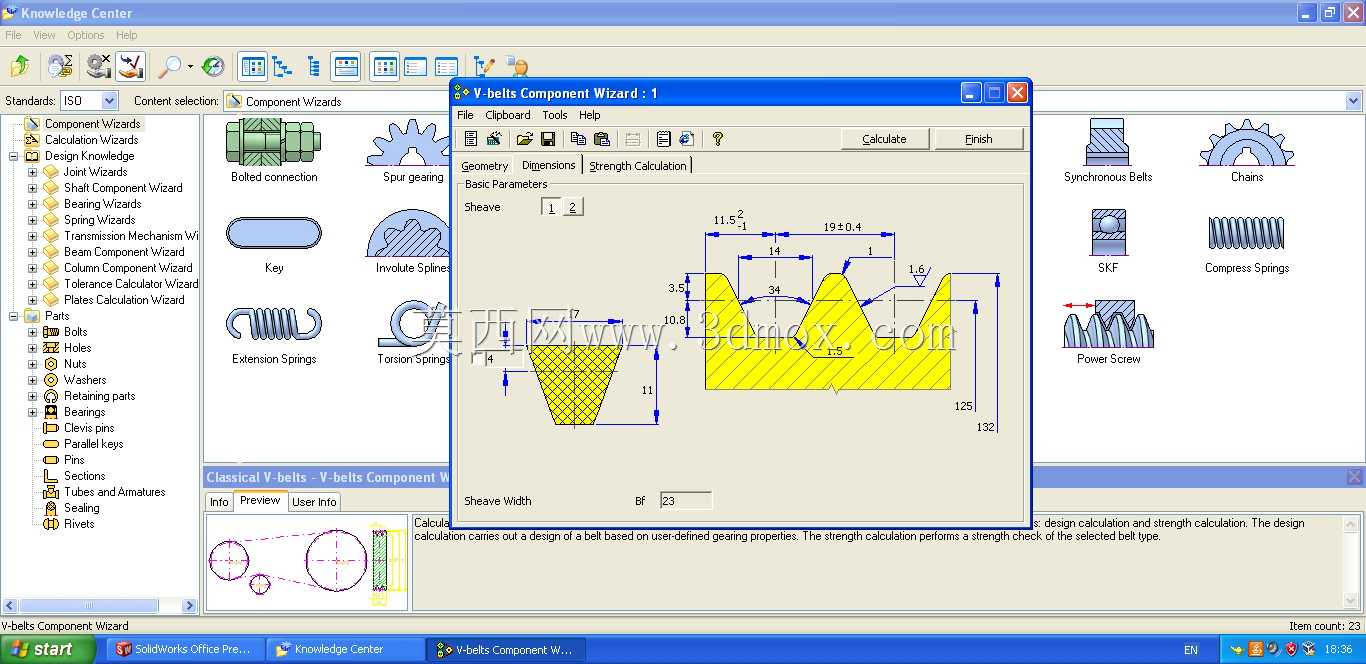
Task: Select Calculation Wizards in the tree
Action: 91,140
